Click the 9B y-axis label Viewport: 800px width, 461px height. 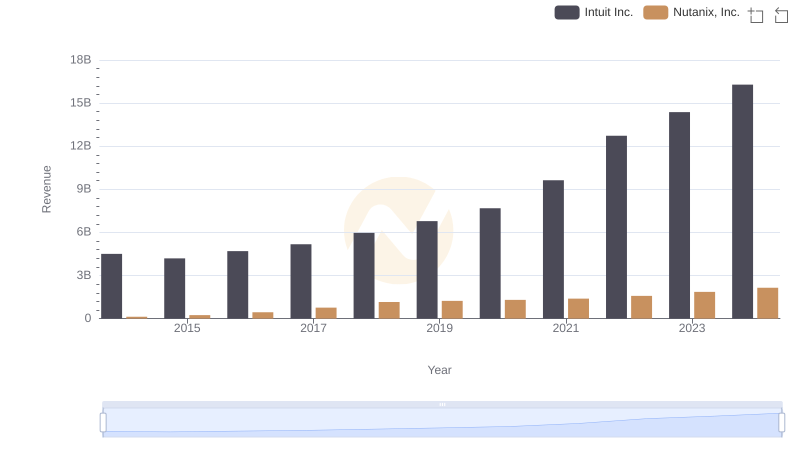[84, 189]
